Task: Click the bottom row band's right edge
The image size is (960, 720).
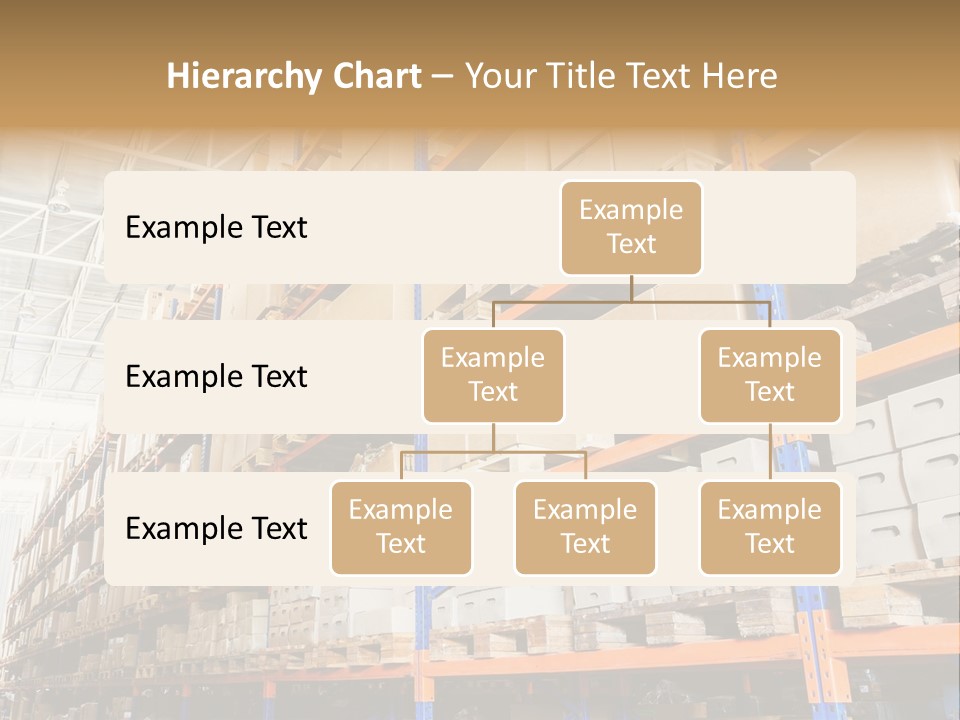Action: [x=849, y=529]
